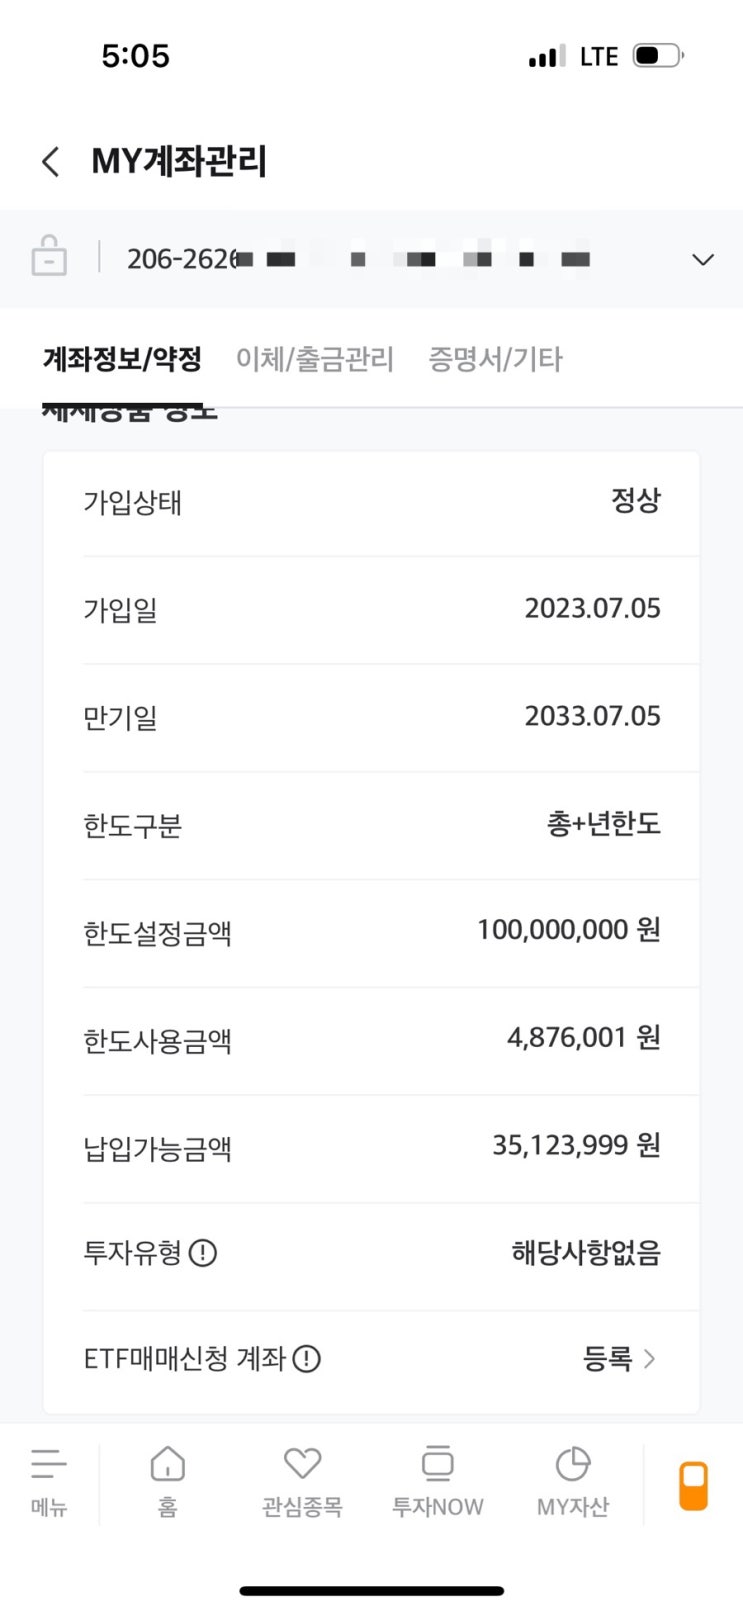Switch to 증명서/기타 tab
The width and height of the screenshot is (743, 1611).
tap(495, 359)
